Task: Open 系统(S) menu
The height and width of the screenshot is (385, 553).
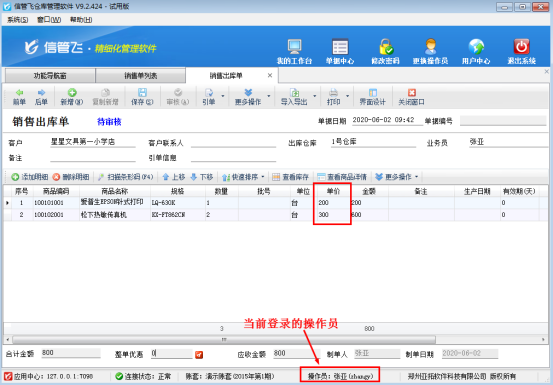Action: tap(17, 20)
